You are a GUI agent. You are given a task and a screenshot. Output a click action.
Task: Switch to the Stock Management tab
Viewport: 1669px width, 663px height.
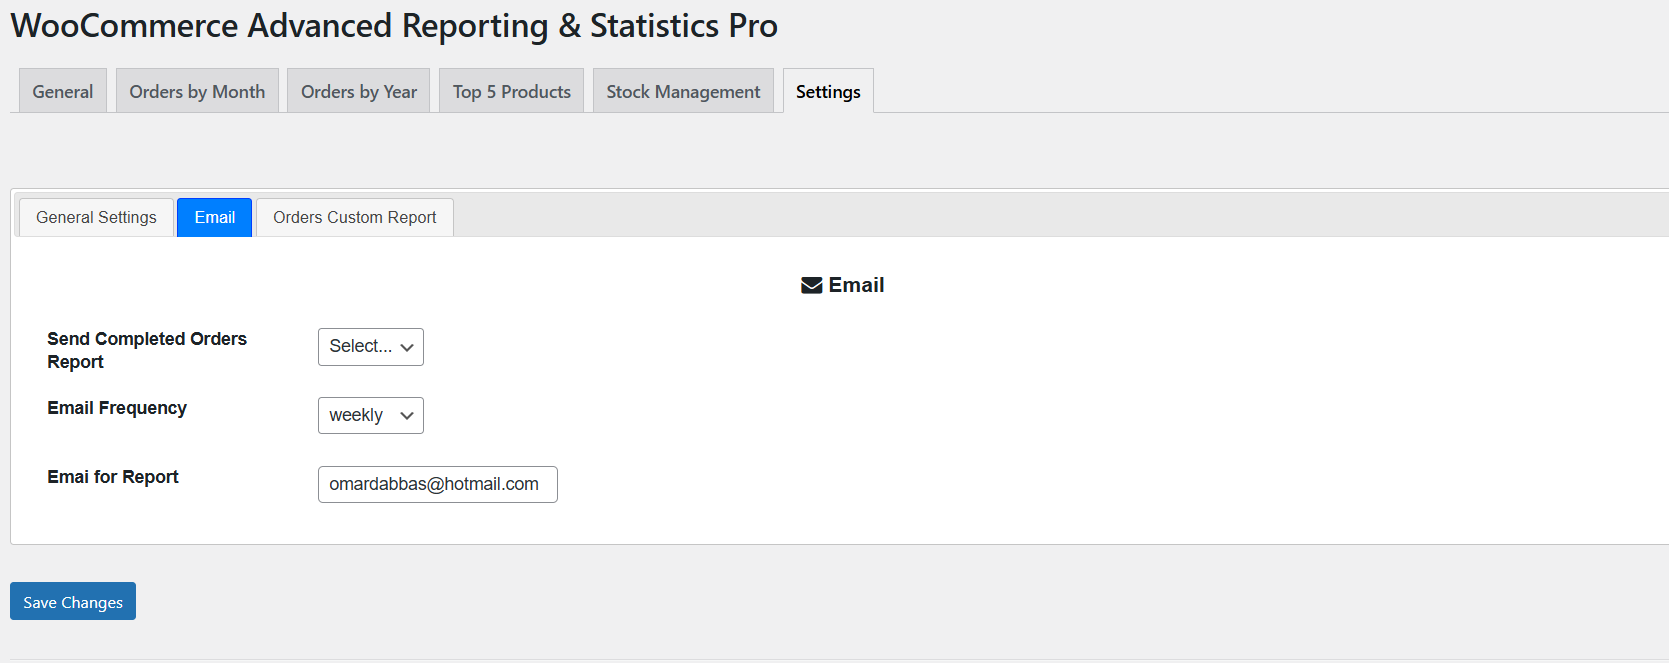click(x=683, y=90)
